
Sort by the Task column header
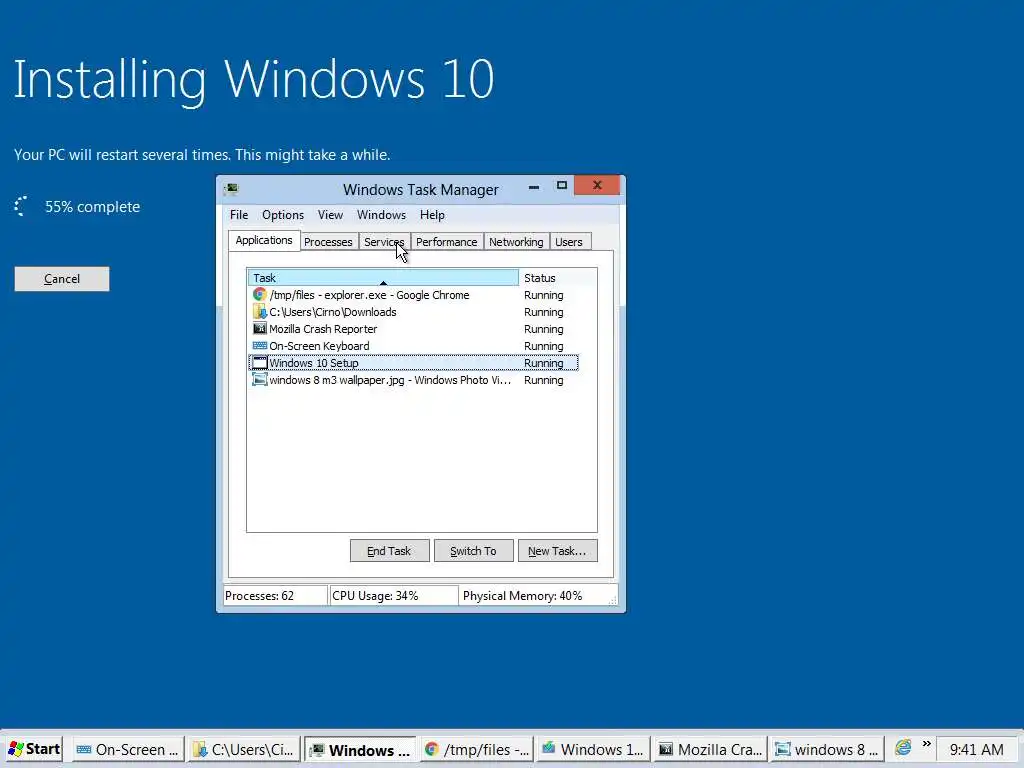point(383,278)
